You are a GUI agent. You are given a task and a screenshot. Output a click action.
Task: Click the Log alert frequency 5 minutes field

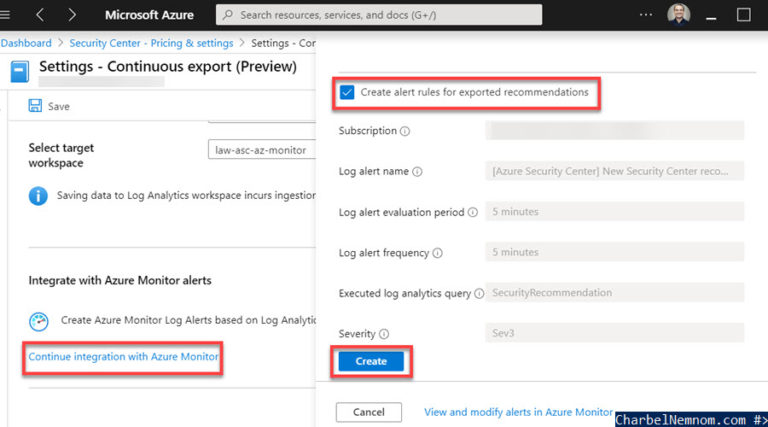click(x=615, y=252)
